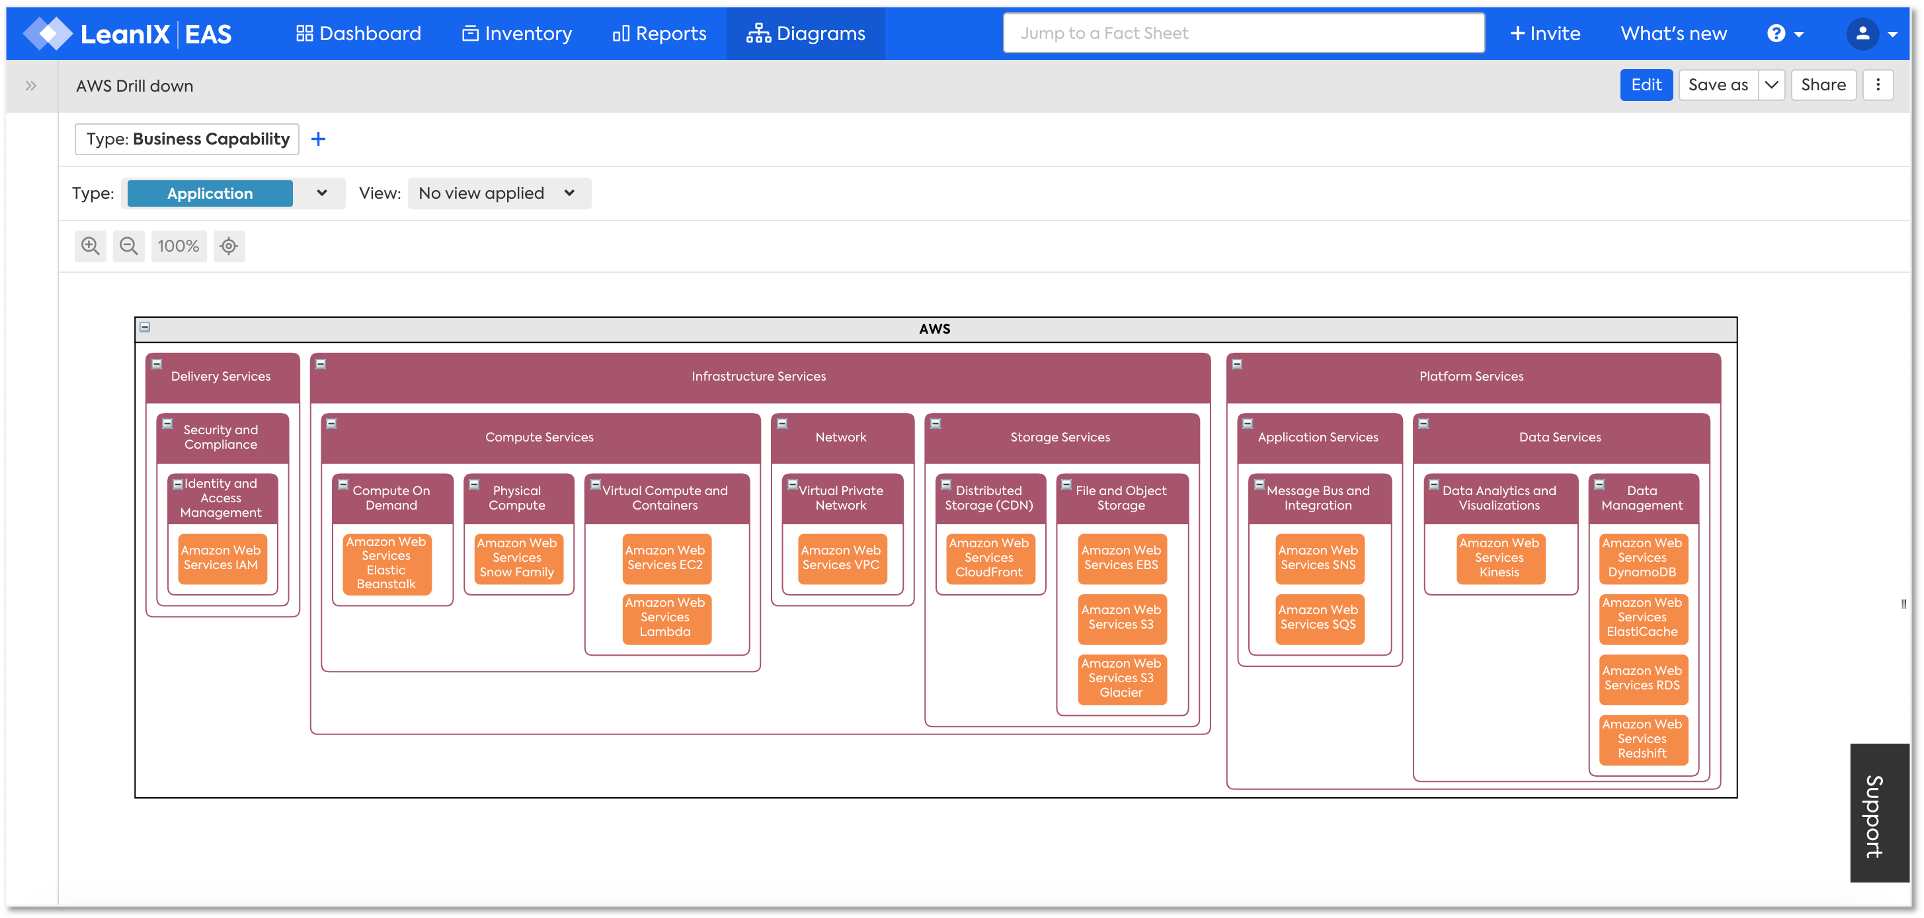The width and height of the screenshot is (1924, 918).
Task: Collapse the File and Object Storage box
Action: 1067,484
